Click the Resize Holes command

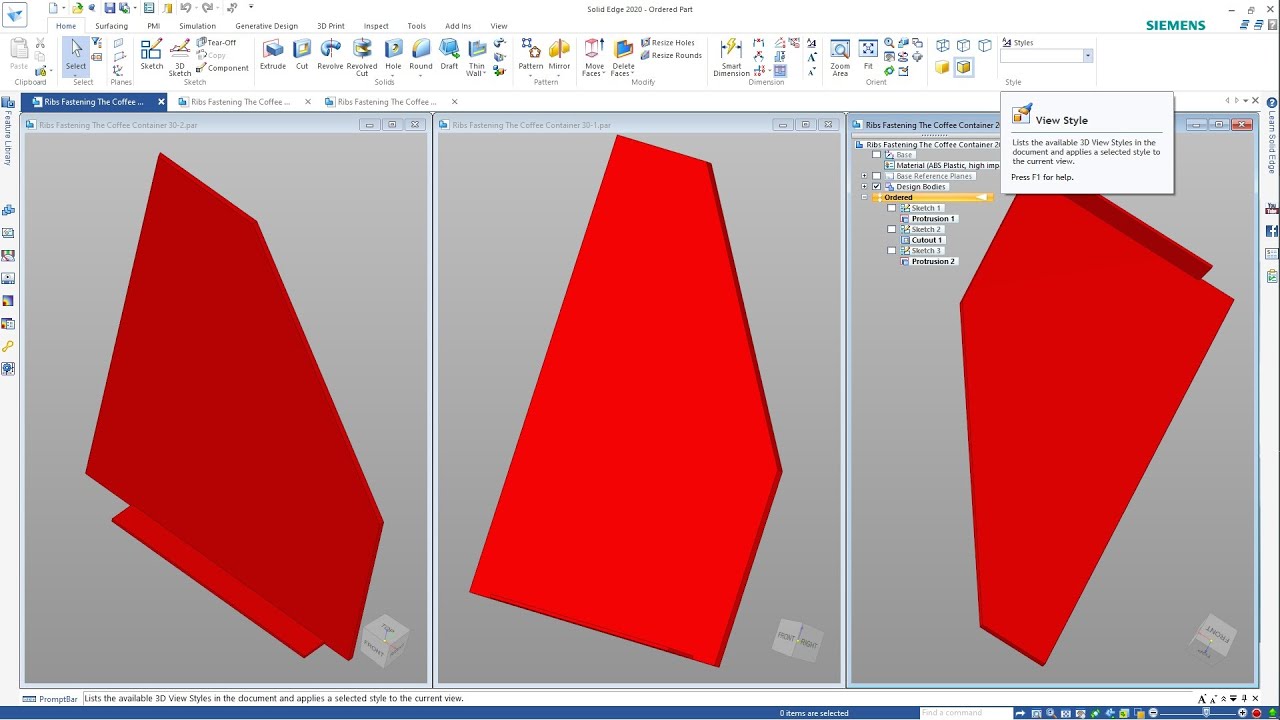pyautogui.click(x=667, y=43)
